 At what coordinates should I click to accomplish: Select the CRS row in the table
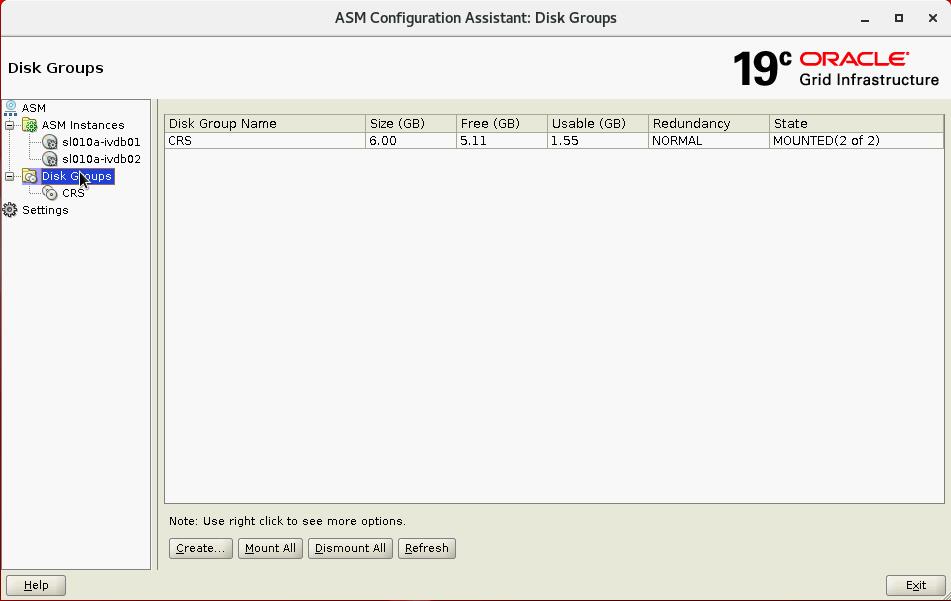(x=265, y=141)
